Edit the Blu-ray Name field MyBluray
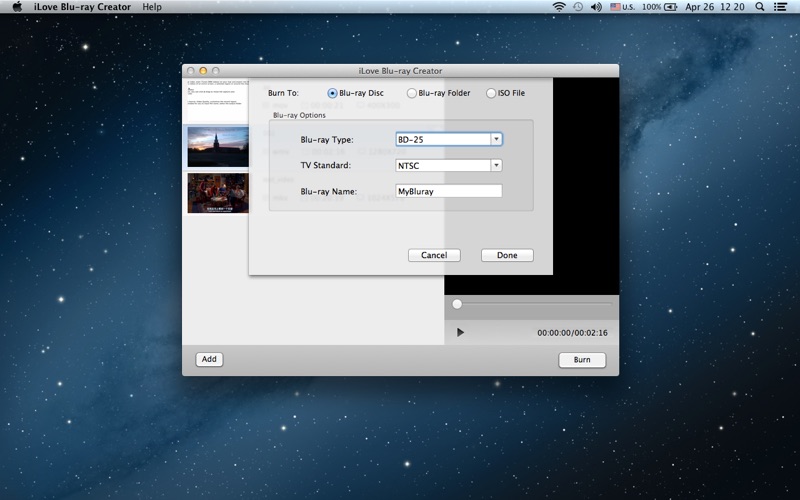The height and width of the screenshot is (500, 800). pyautogui.click(x=449, y=191)
